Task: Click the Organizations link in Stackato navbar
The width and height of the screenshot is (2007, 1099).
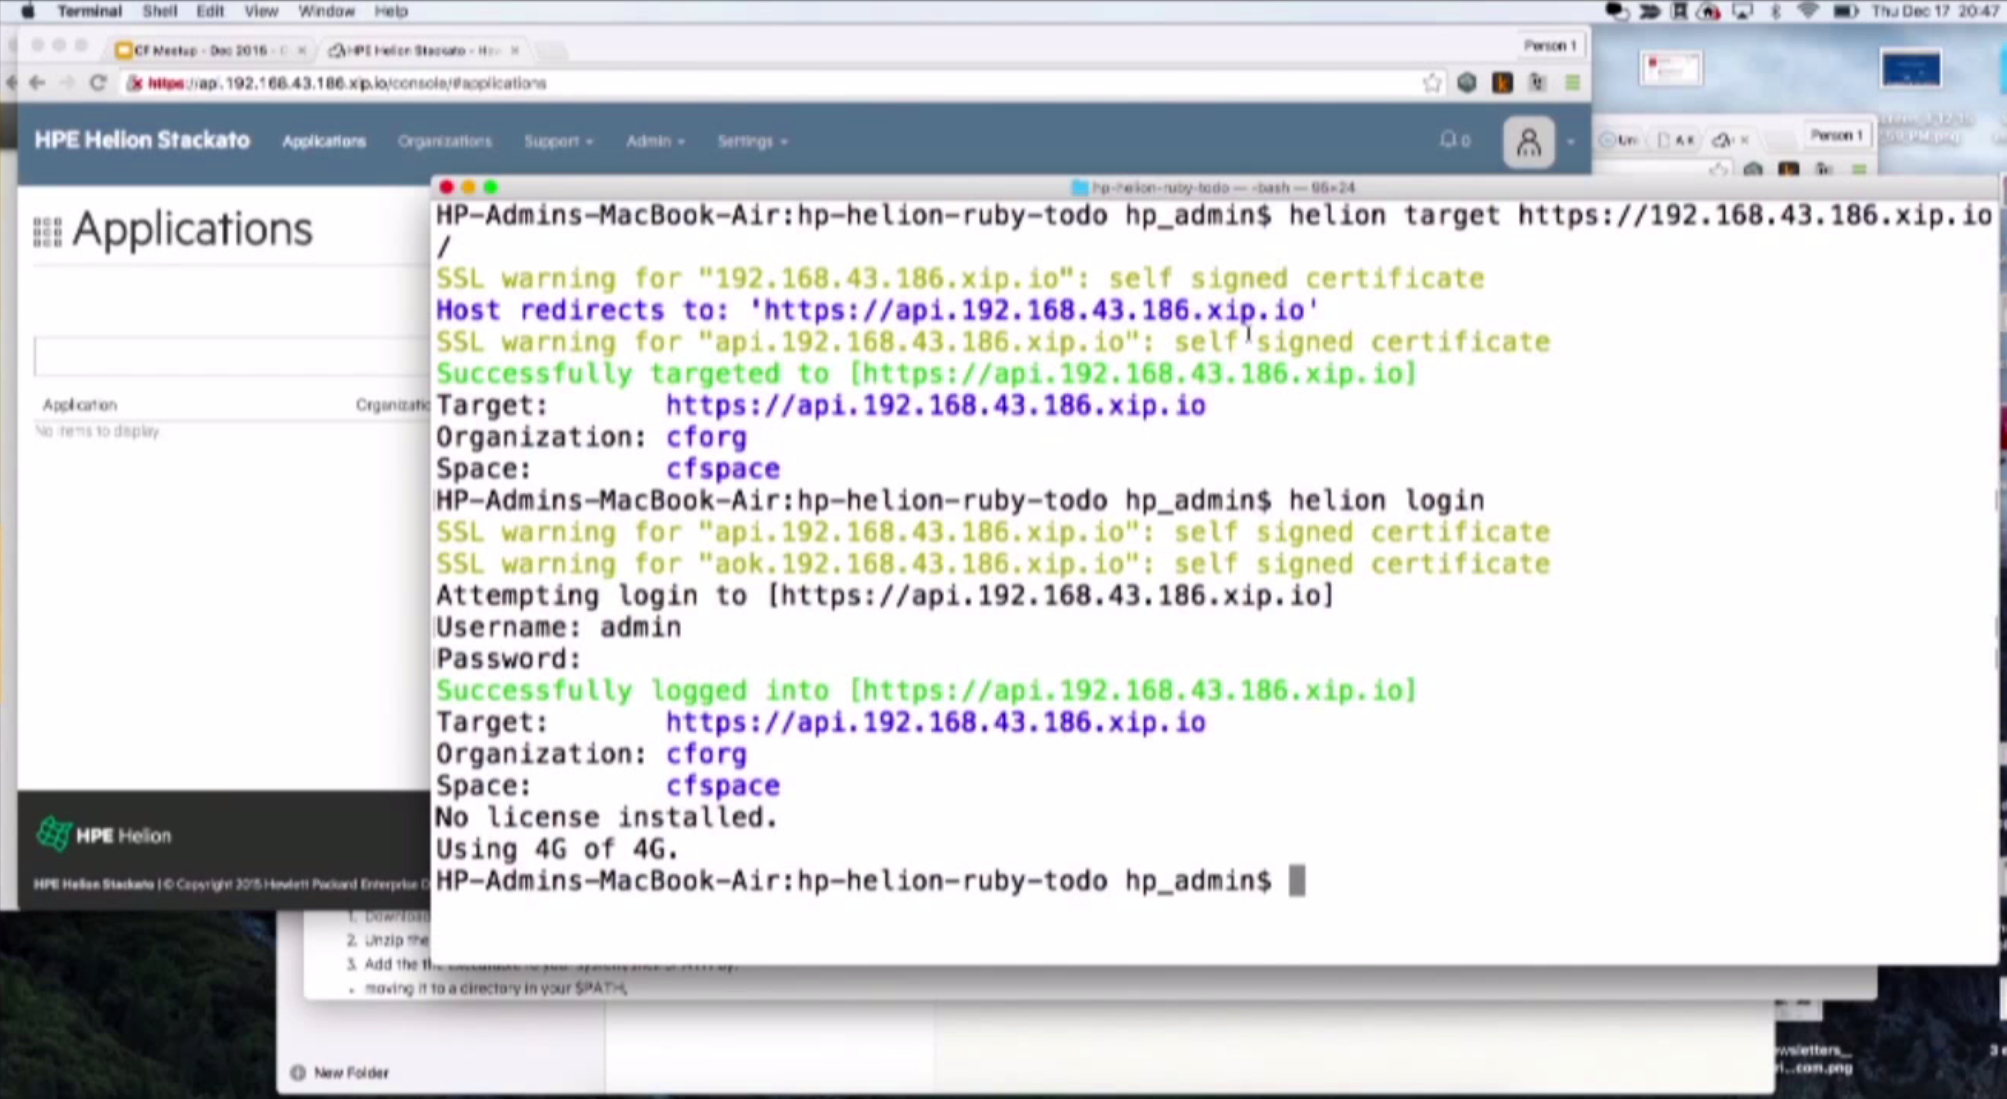Action: click(445, 141)
